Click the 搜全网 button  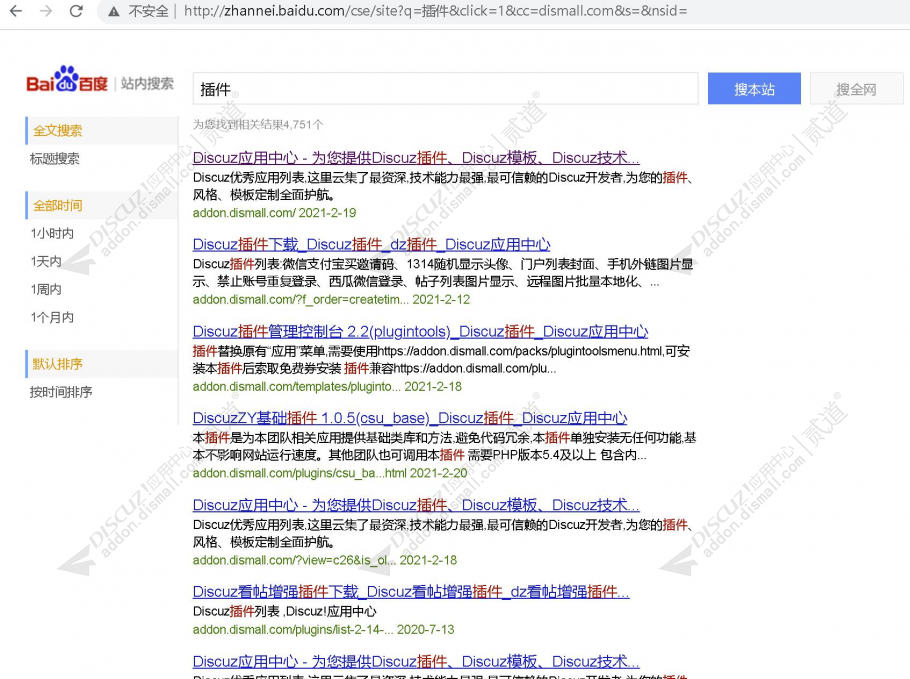click(856, 89)
